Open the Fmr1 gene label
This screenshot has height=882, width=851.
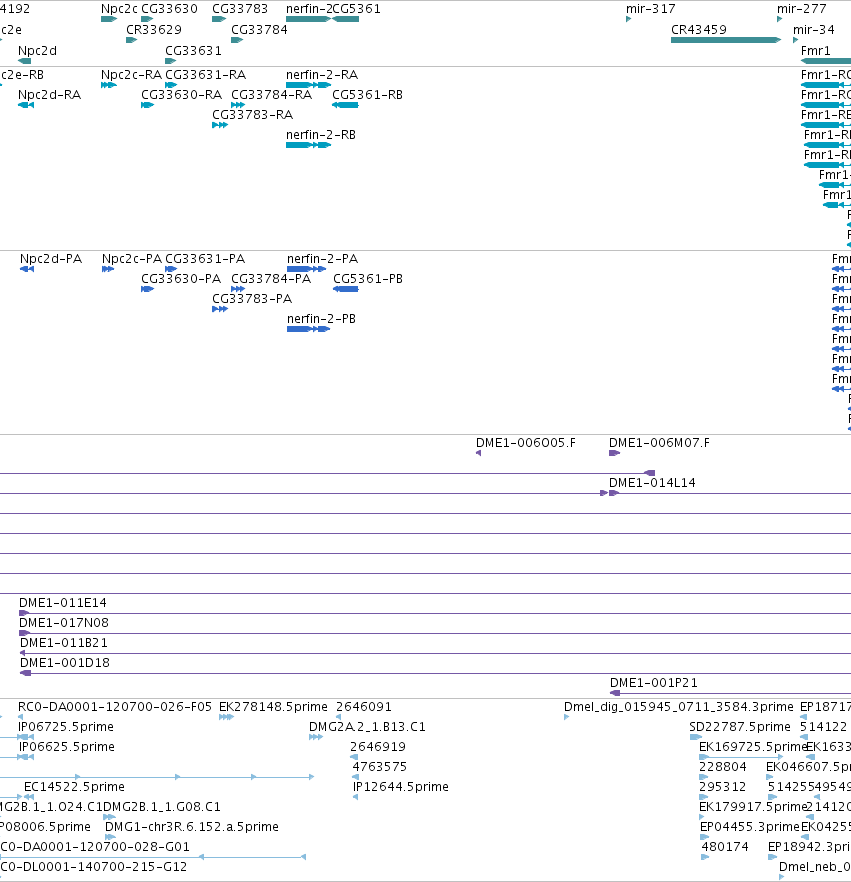(816, 51)
